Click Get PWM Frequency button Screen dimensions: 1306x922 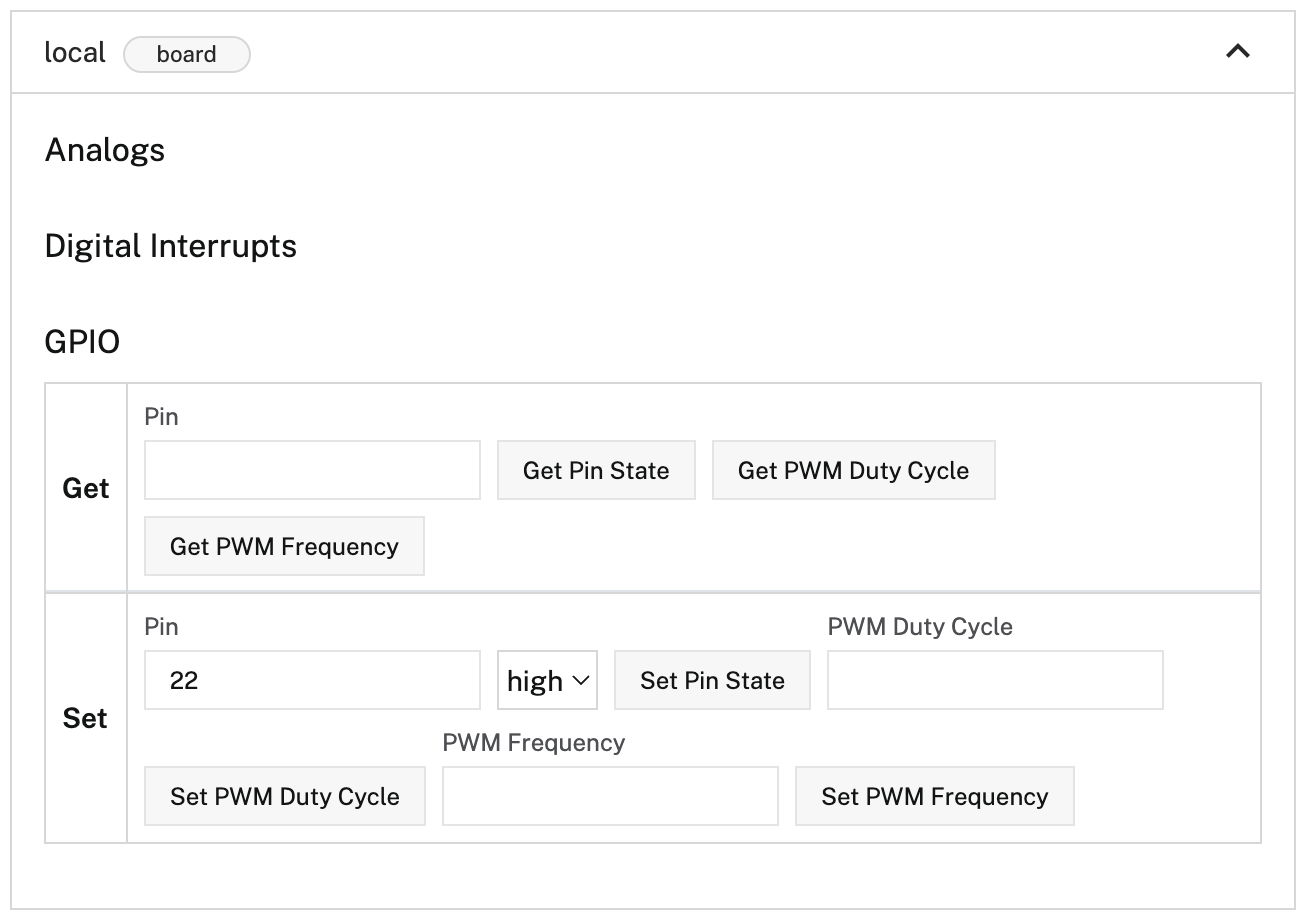(x=285, y=547)
